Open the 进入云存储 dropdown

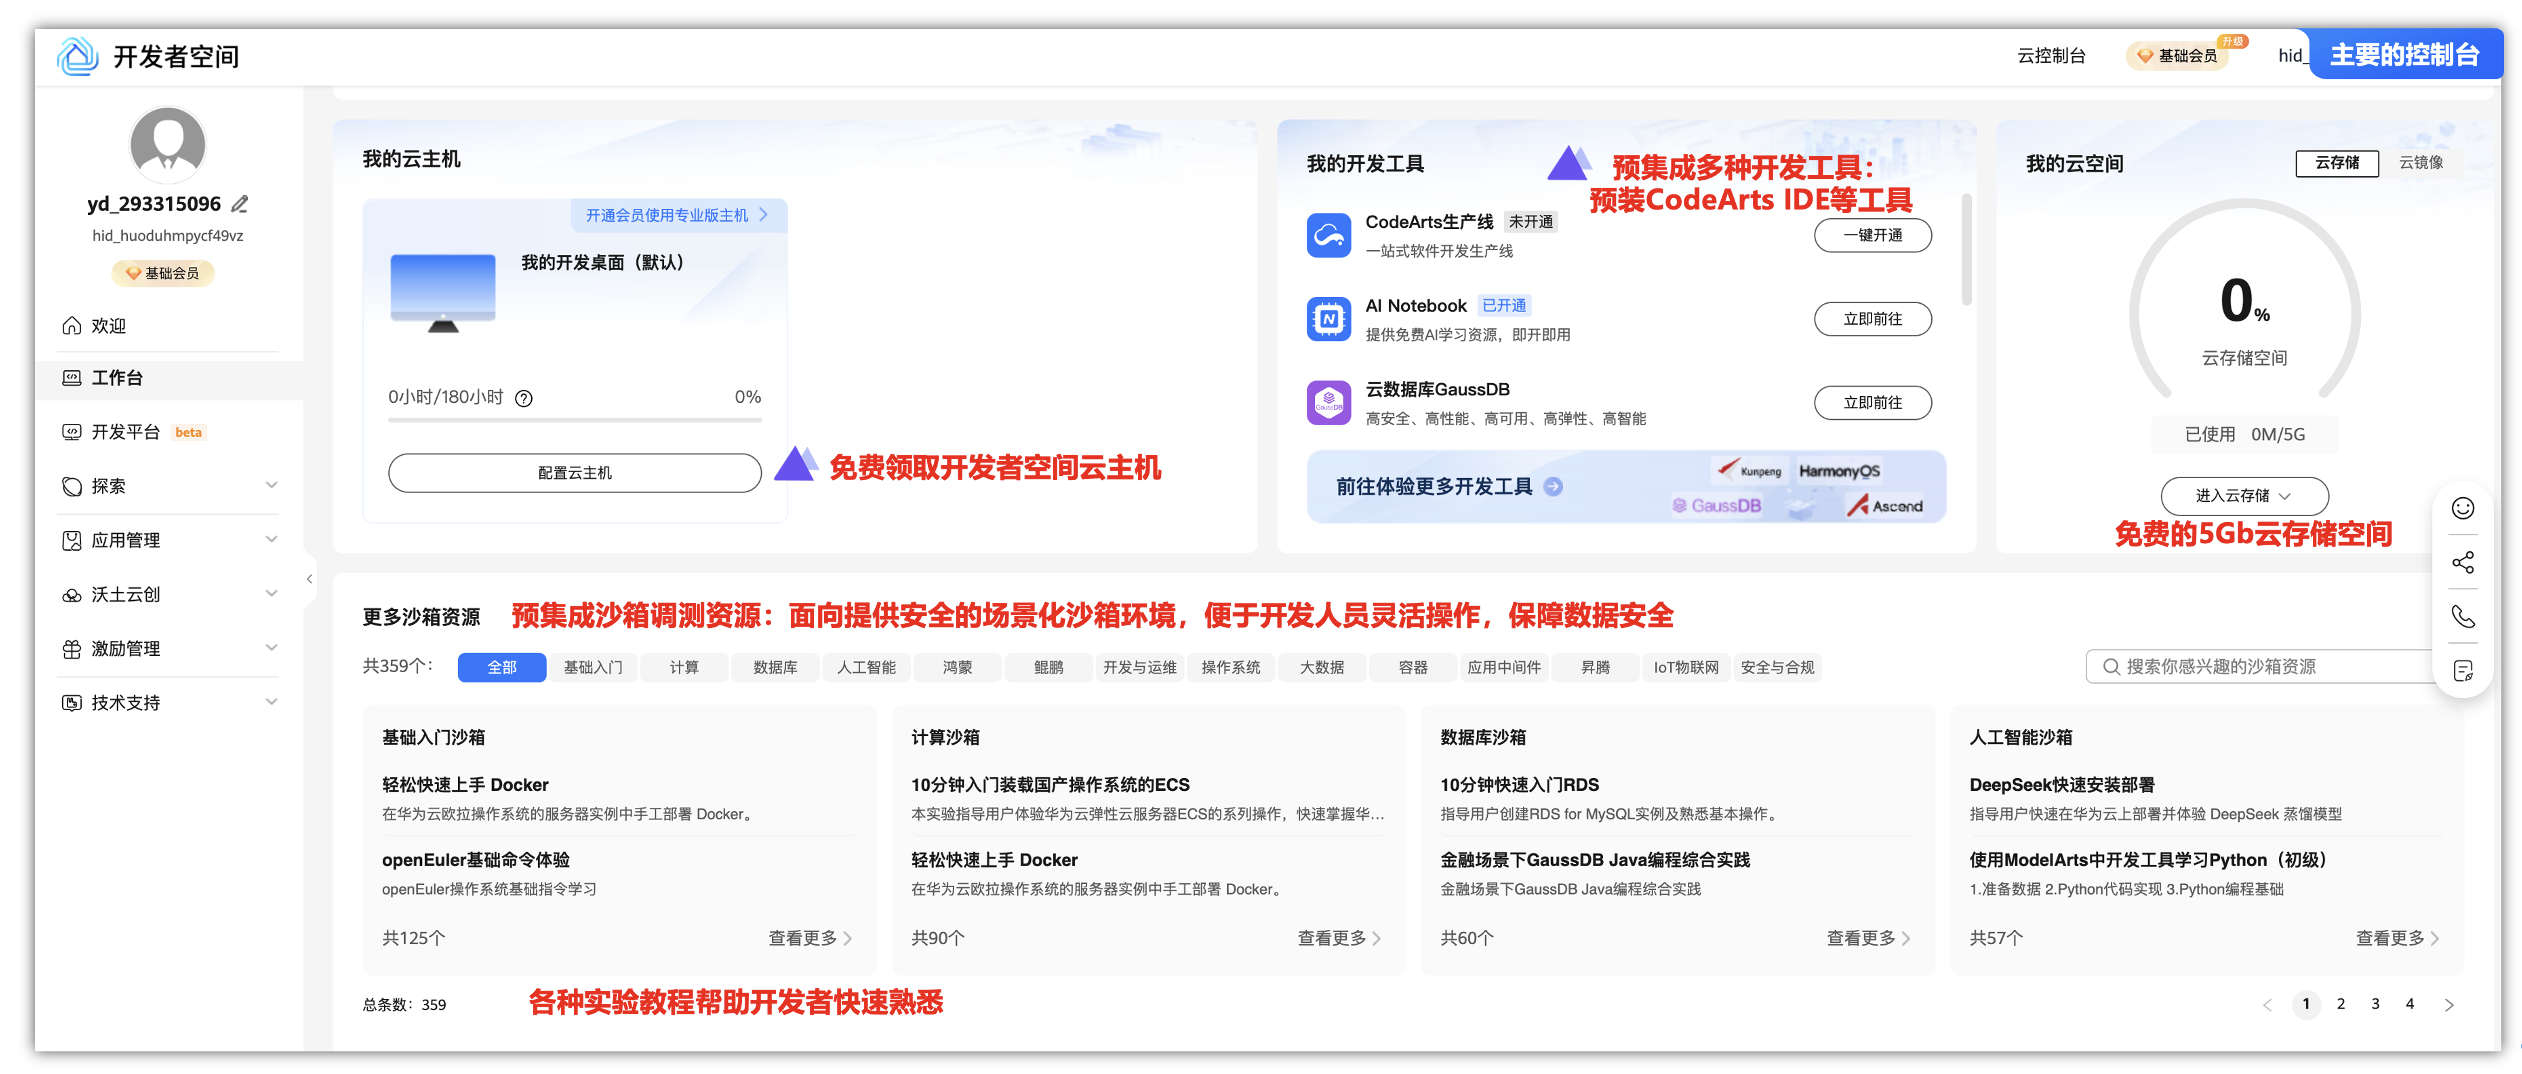tap(2244, 496)
